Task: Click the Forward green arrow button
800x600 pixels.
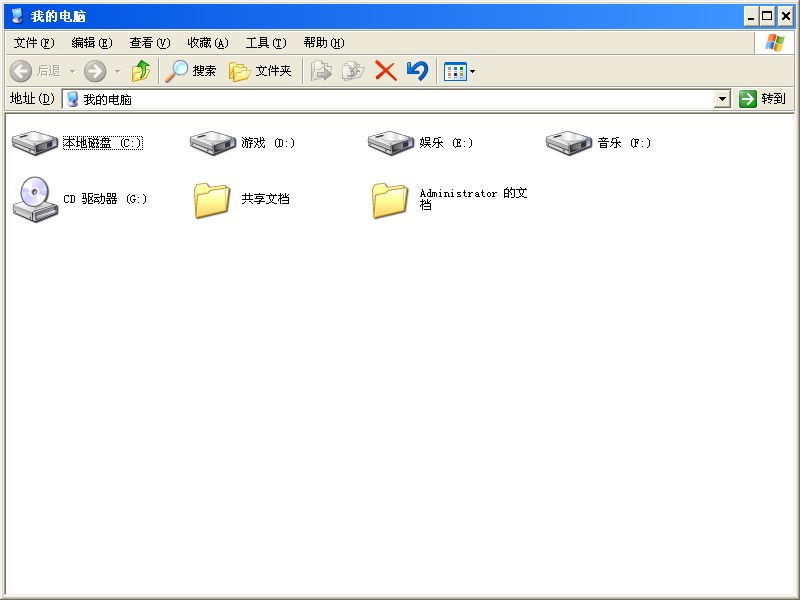Action: coord(95,71)
